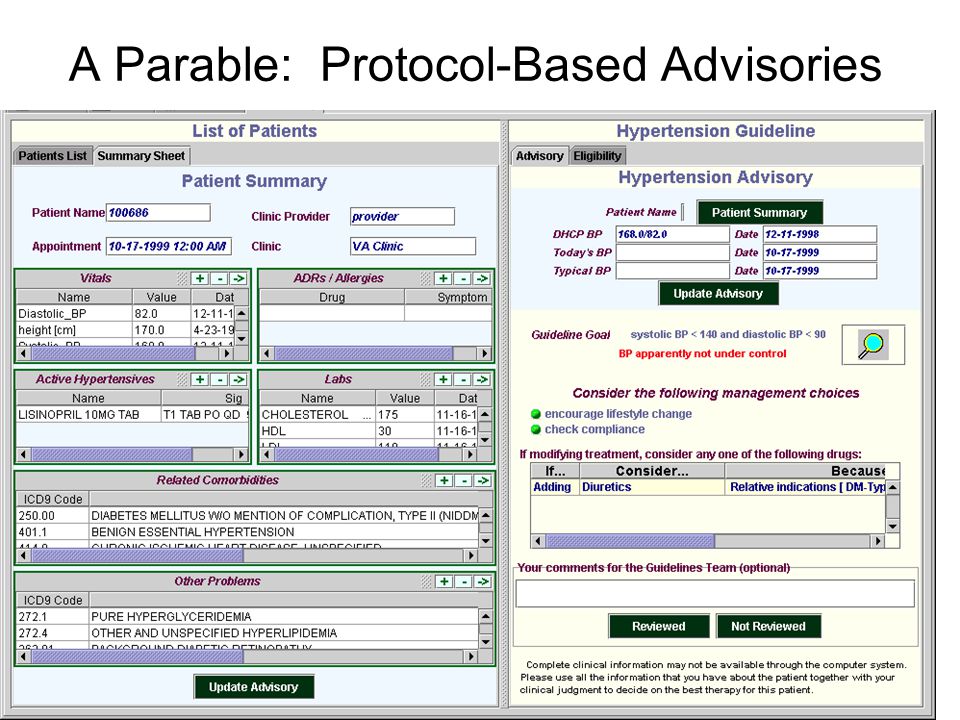
Task: Click Other Problems vertical scroll down arrow
Action: [486, 642]
